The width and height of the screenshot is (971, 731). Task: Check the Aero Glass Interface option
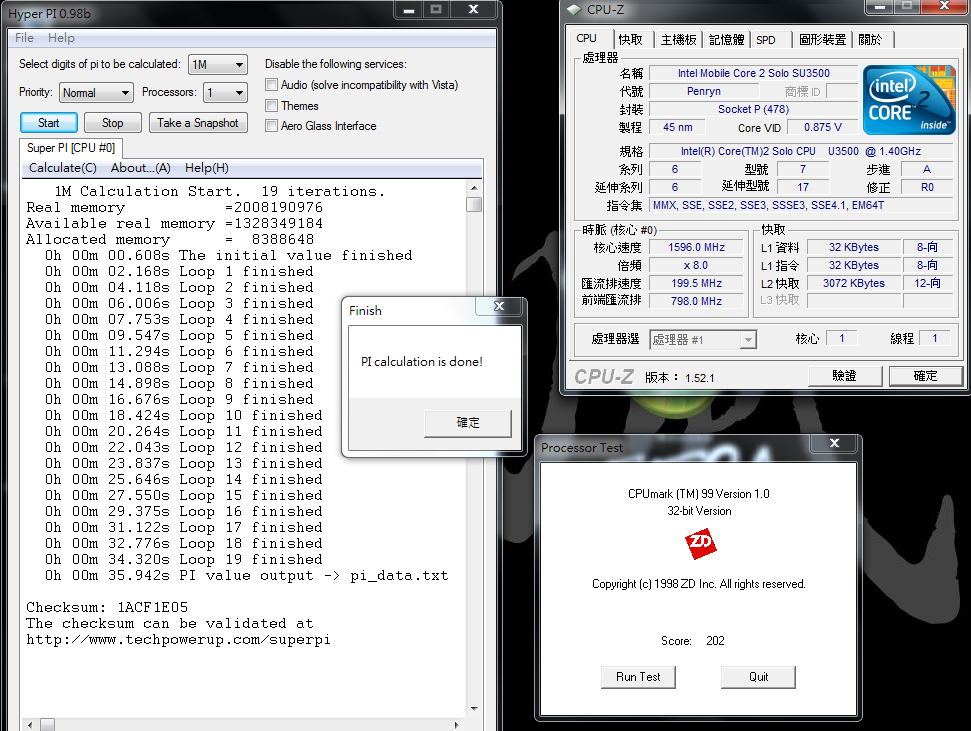pos(272,126)
